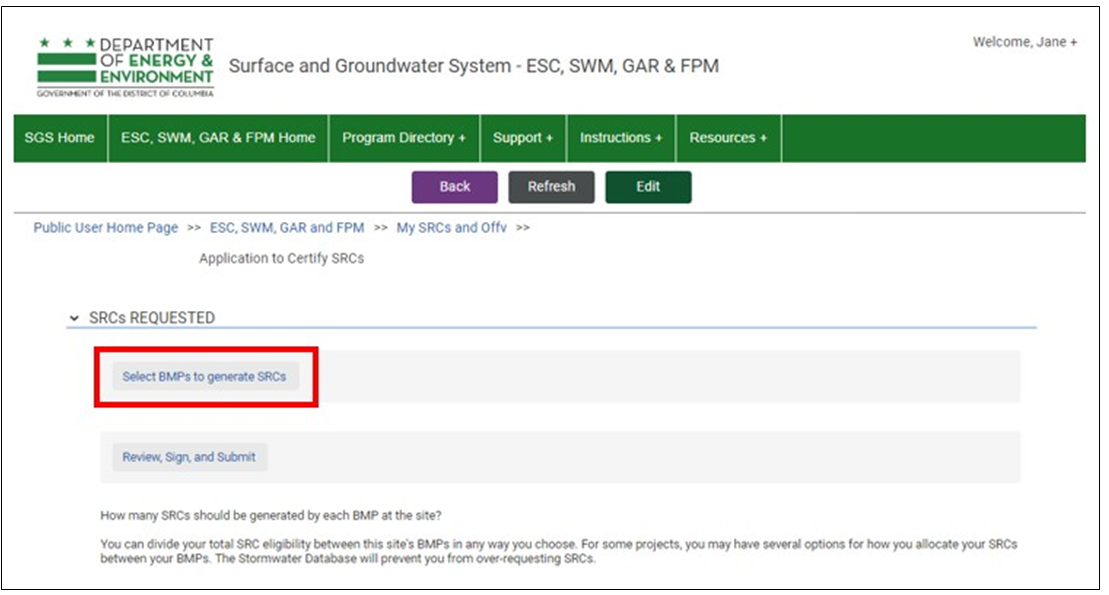Go to SGS Home in navigation bar
The height and width of the screenshot is (595, 1109).
(x=60, y=138)
